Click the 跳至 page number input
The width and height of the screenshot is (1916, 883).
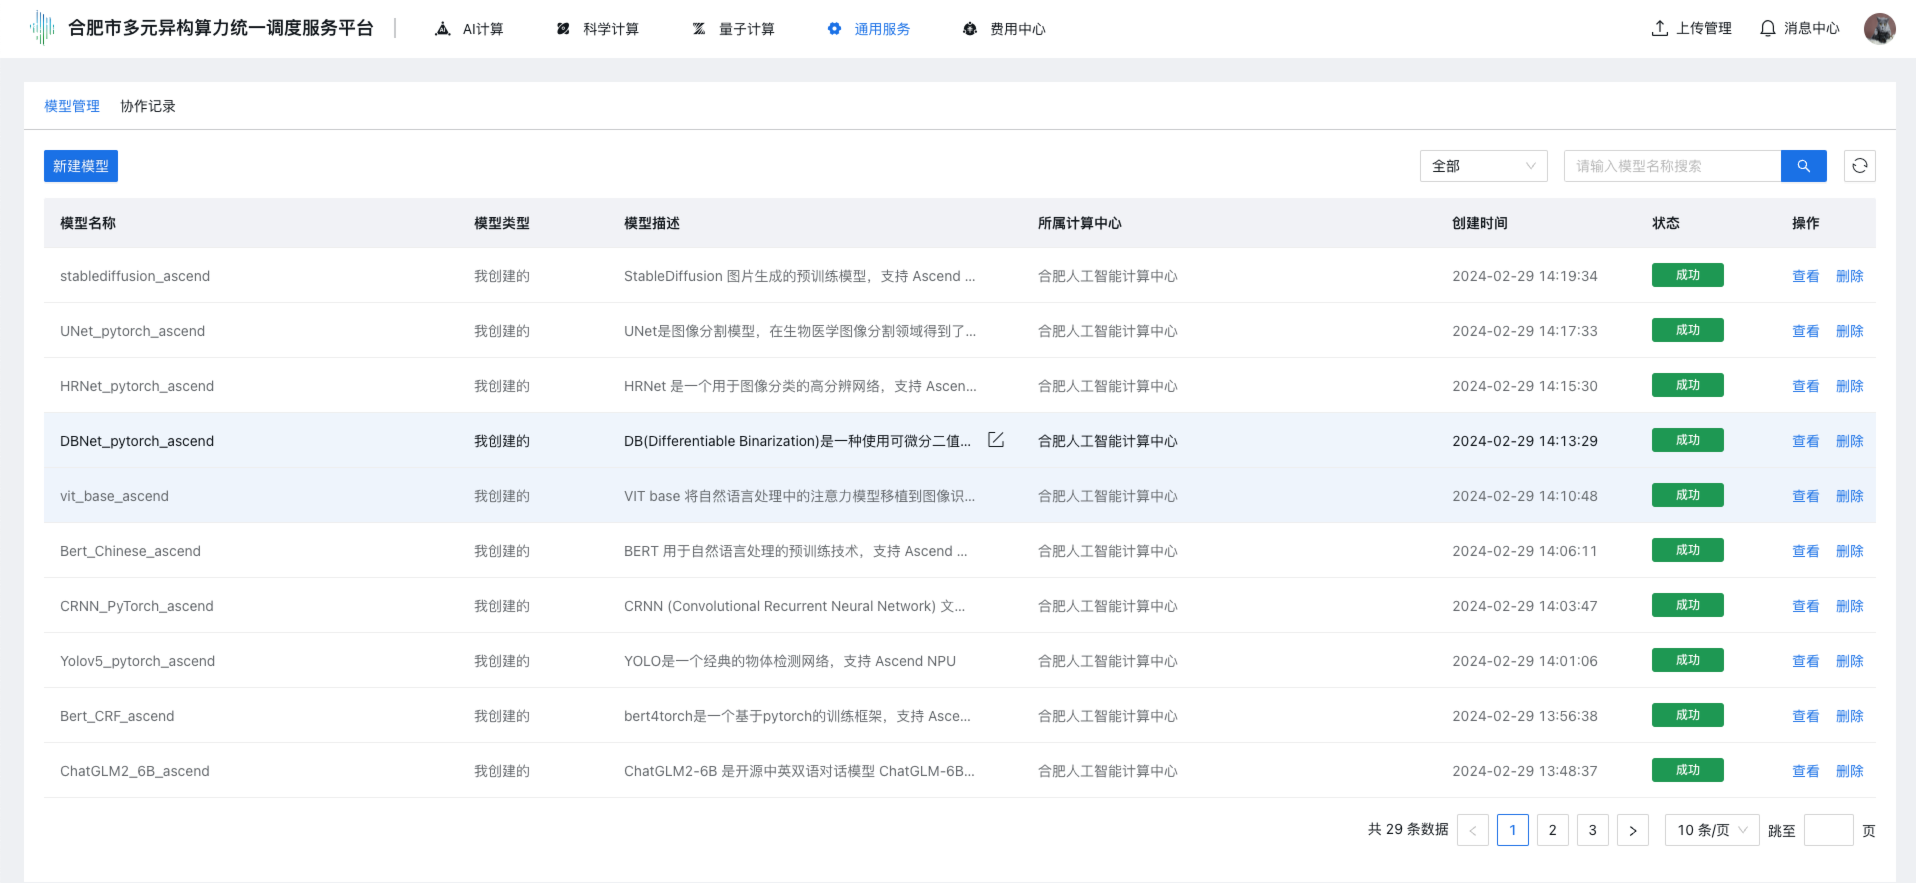(x=1828, y=830)
